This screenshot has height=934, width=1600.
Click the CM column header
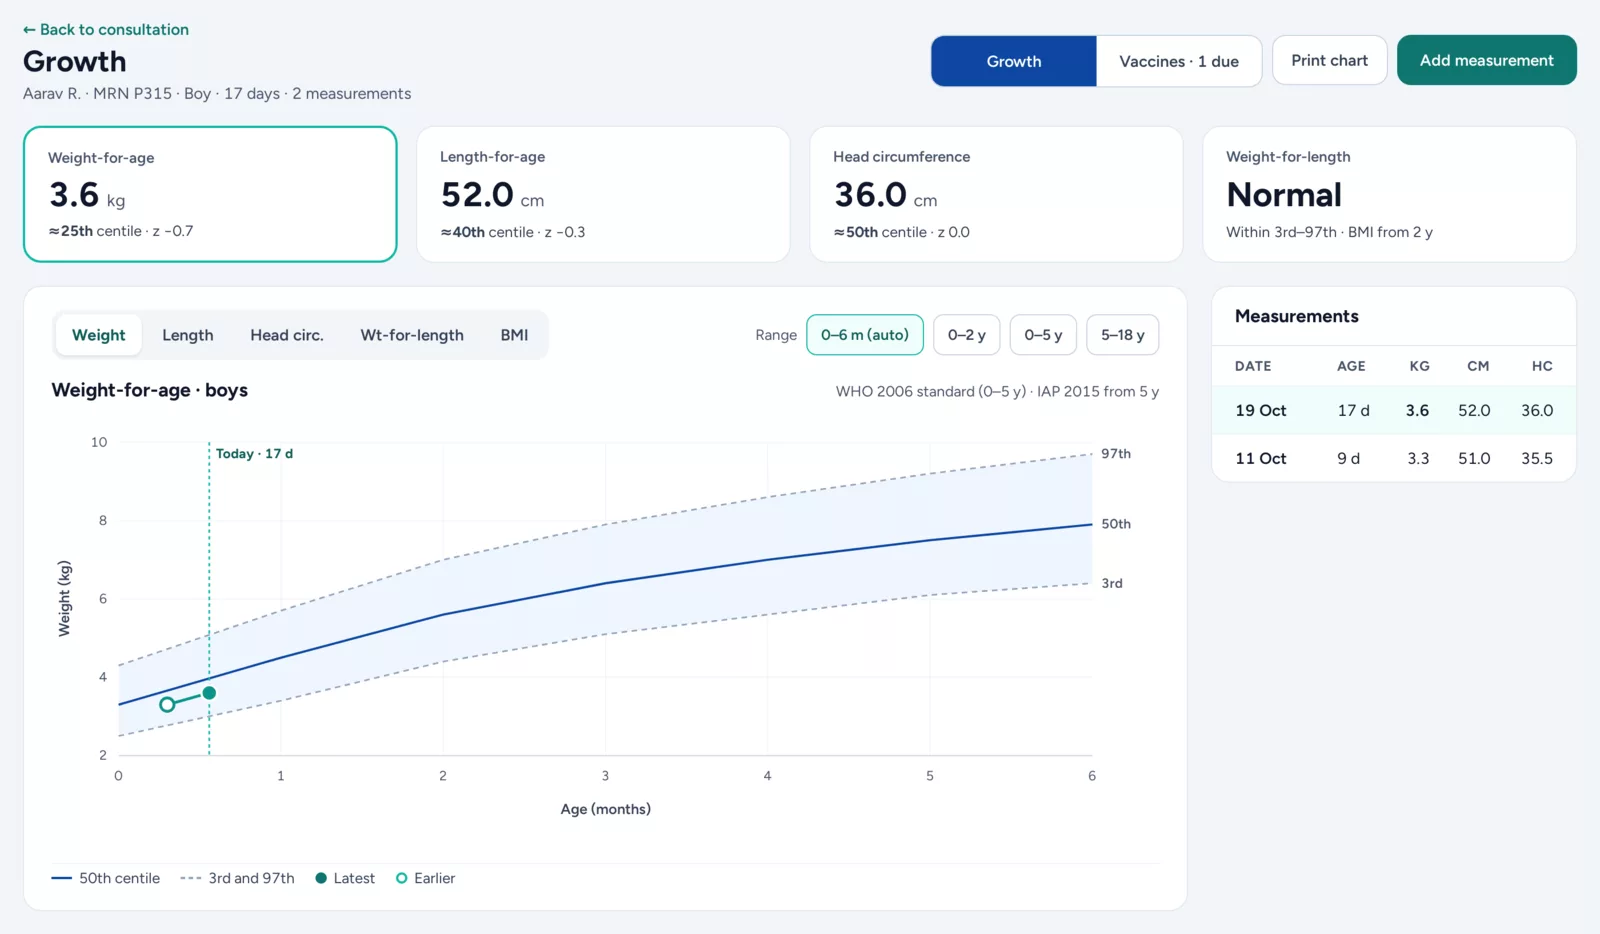1478,366
